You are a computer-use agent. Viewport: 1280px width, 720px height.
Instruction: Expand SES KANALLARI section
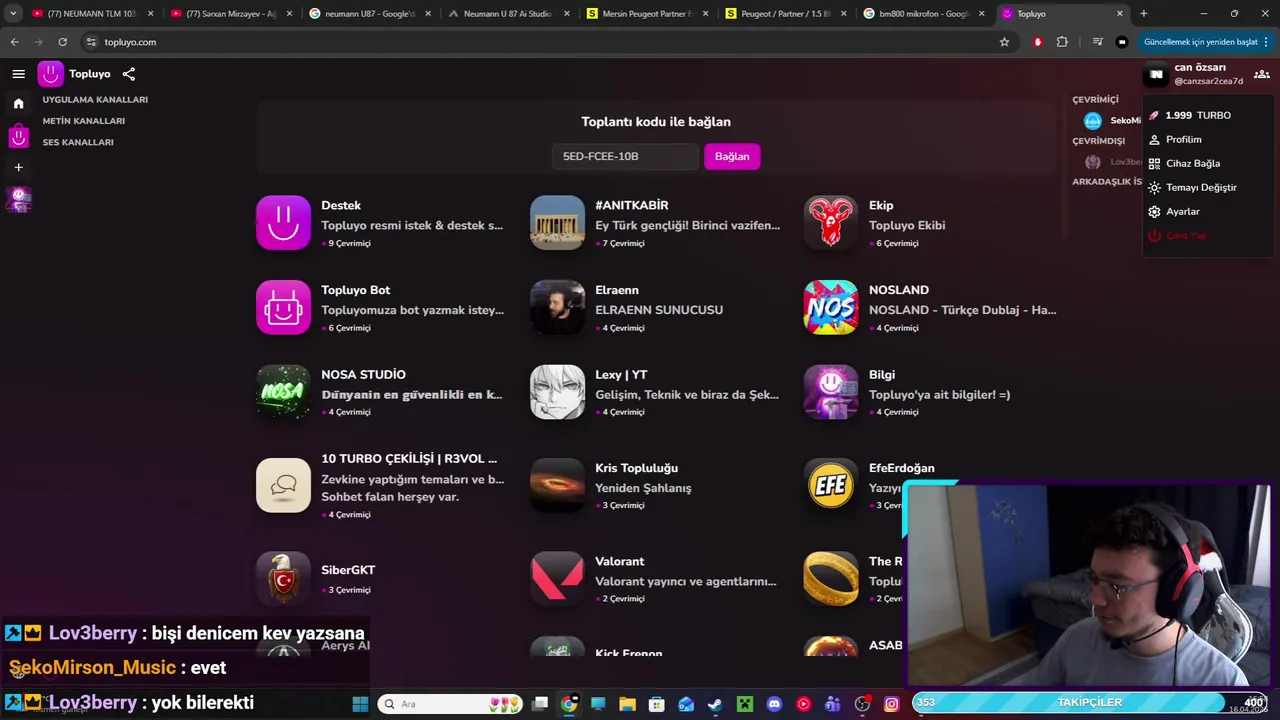78,142
